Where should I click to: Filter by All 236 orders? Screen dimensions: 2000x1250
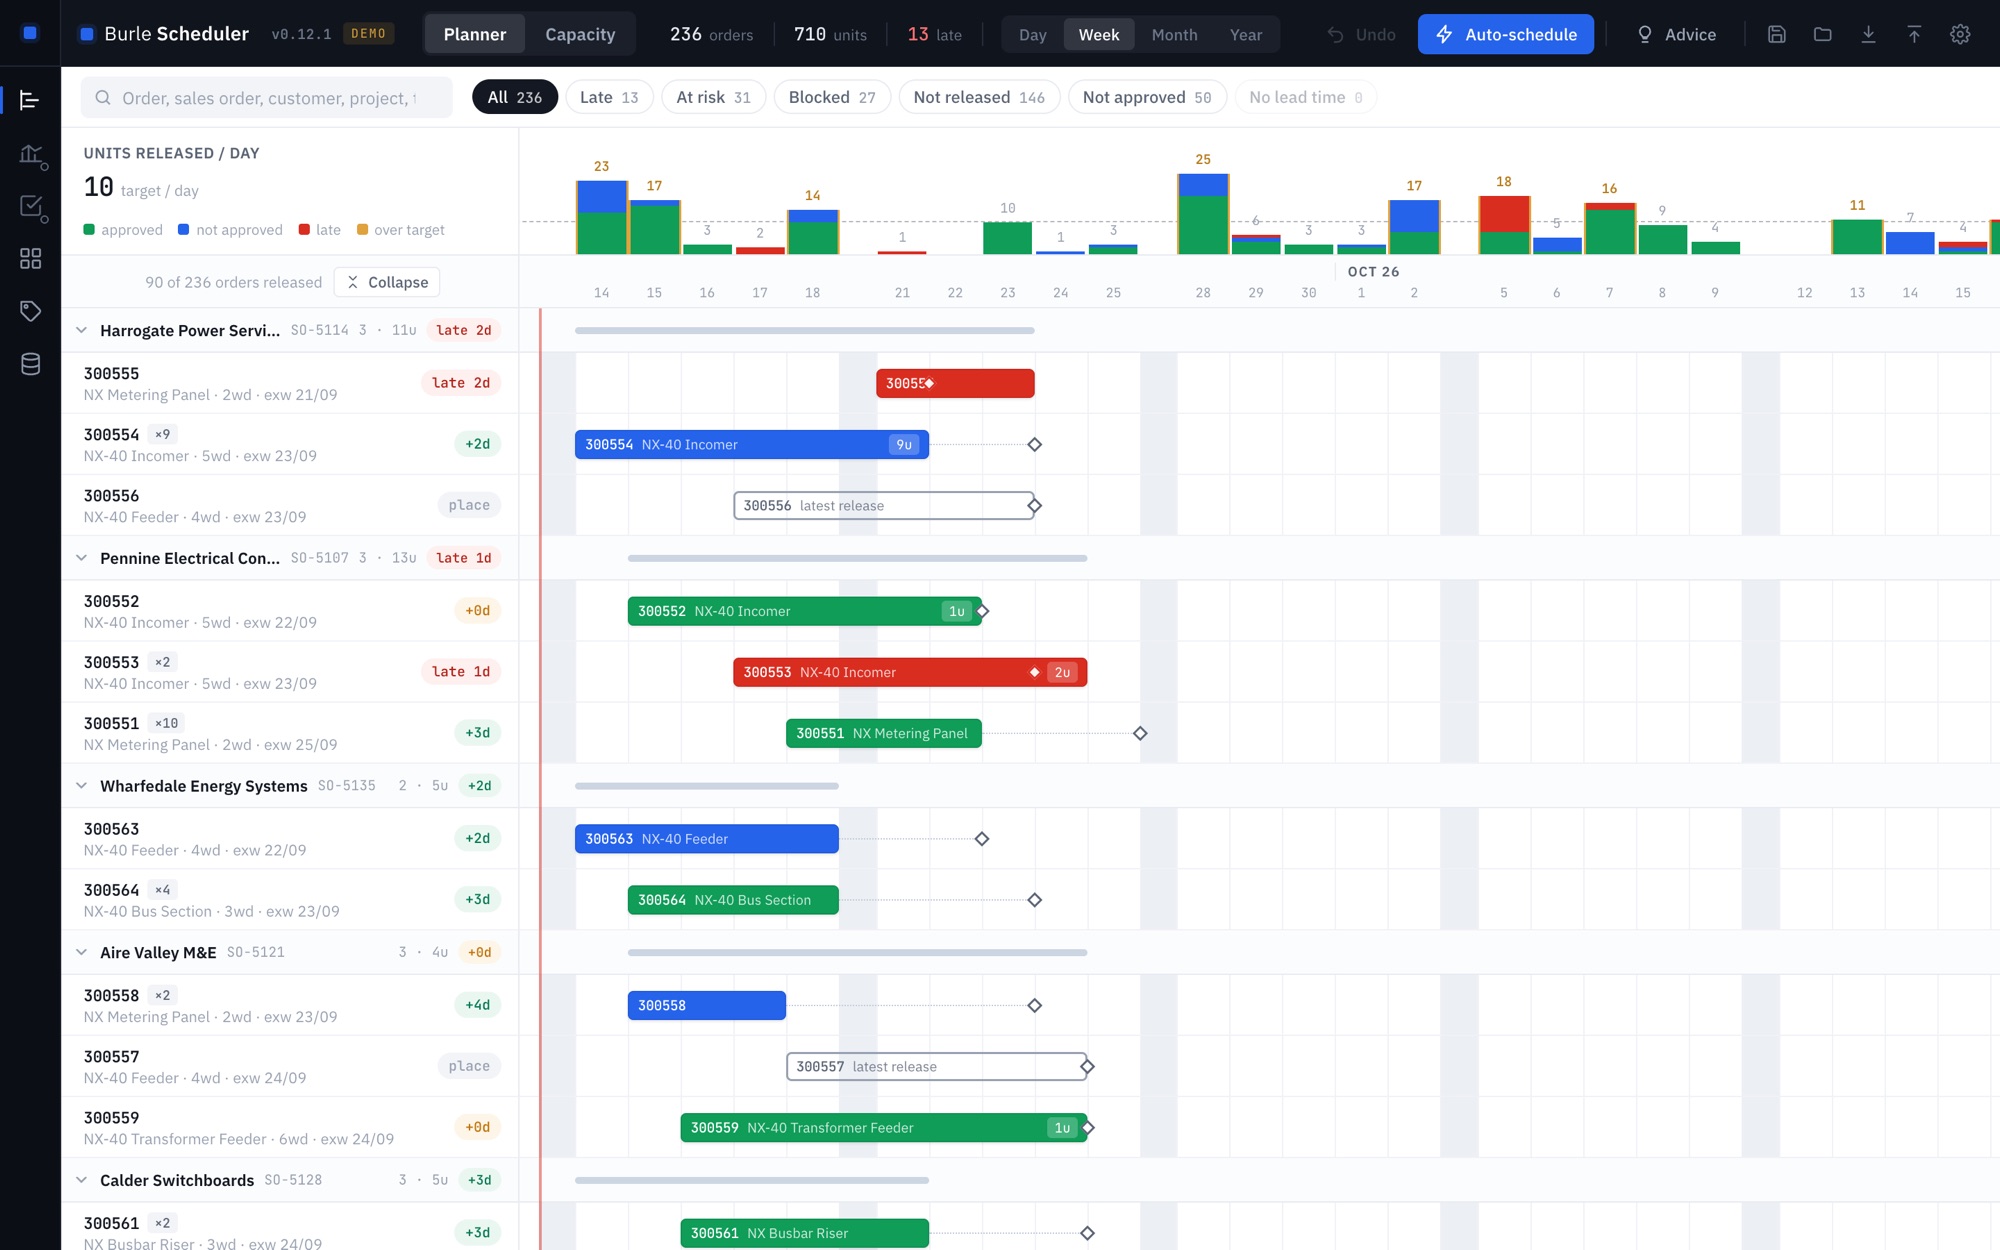tap(514, 97)
